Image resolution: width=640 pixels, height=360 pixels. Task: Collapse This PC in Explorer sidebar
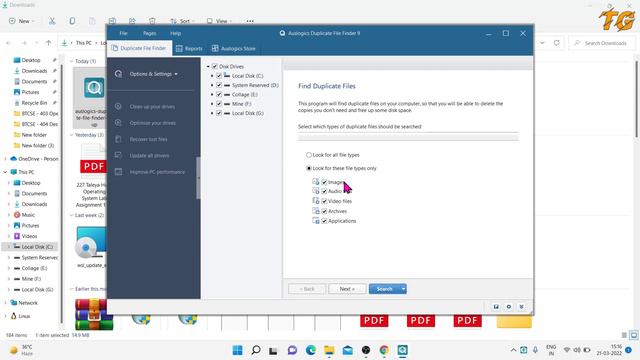click(x=5, y=172)
